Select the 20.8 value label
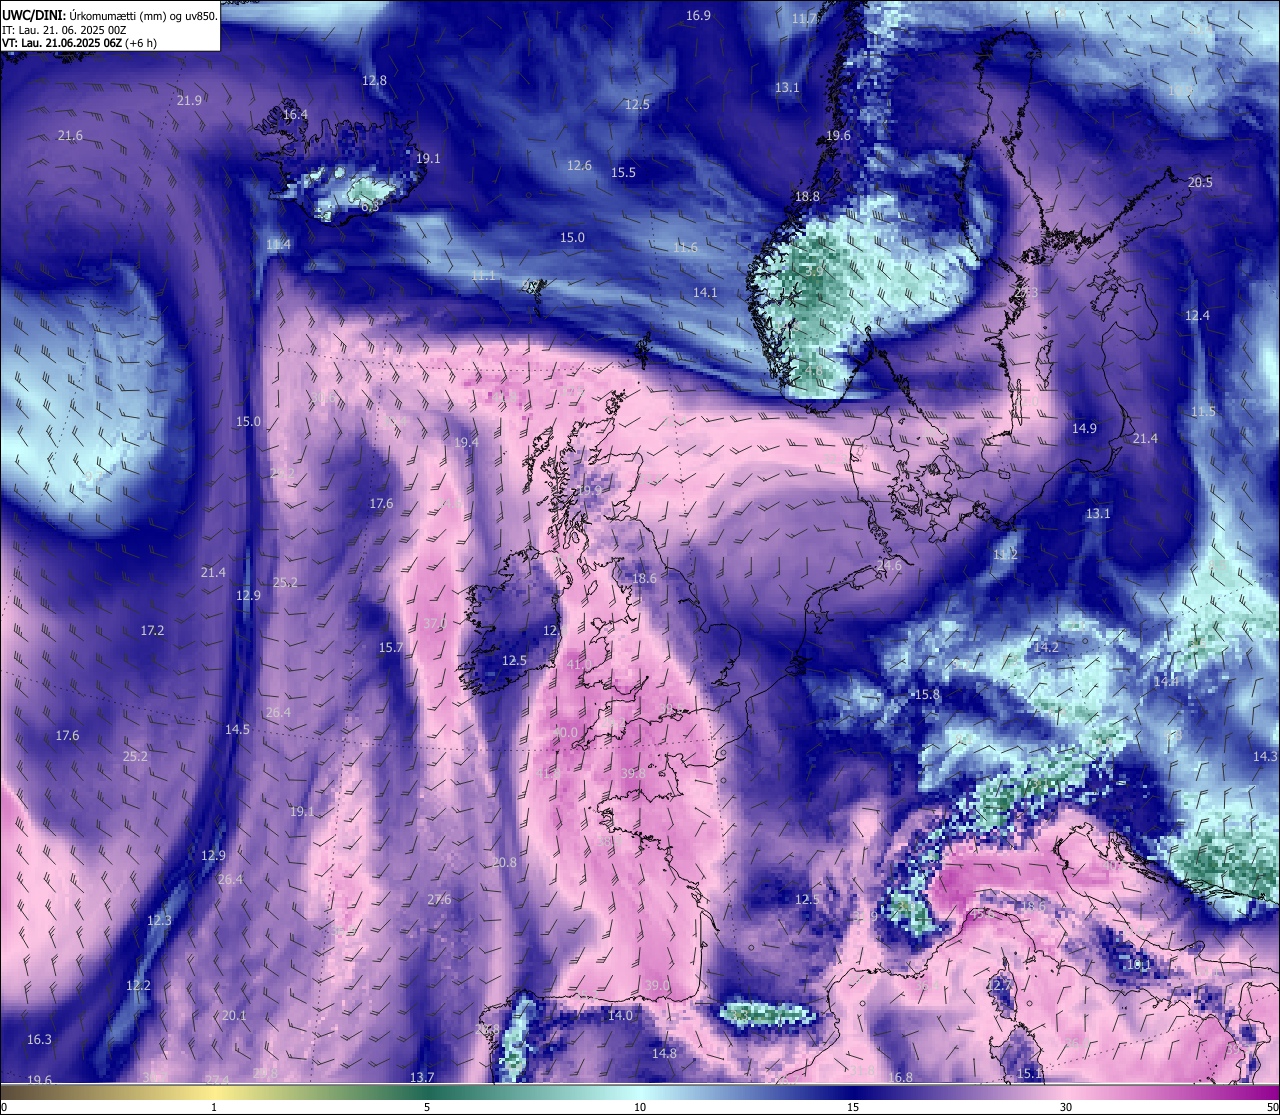Screen dimensions: 1280x1115 click(505, 863)
